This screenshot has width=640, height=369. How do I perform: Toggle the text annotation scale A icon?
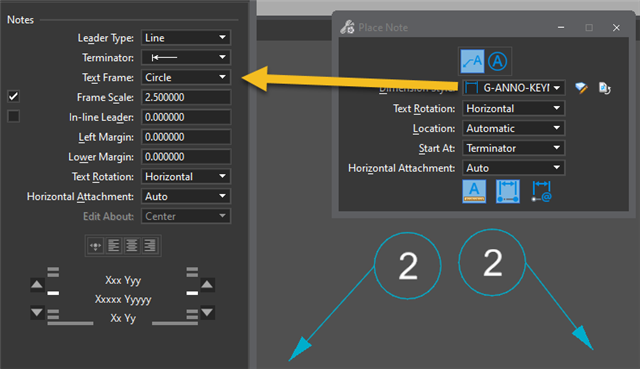point(474,191)
